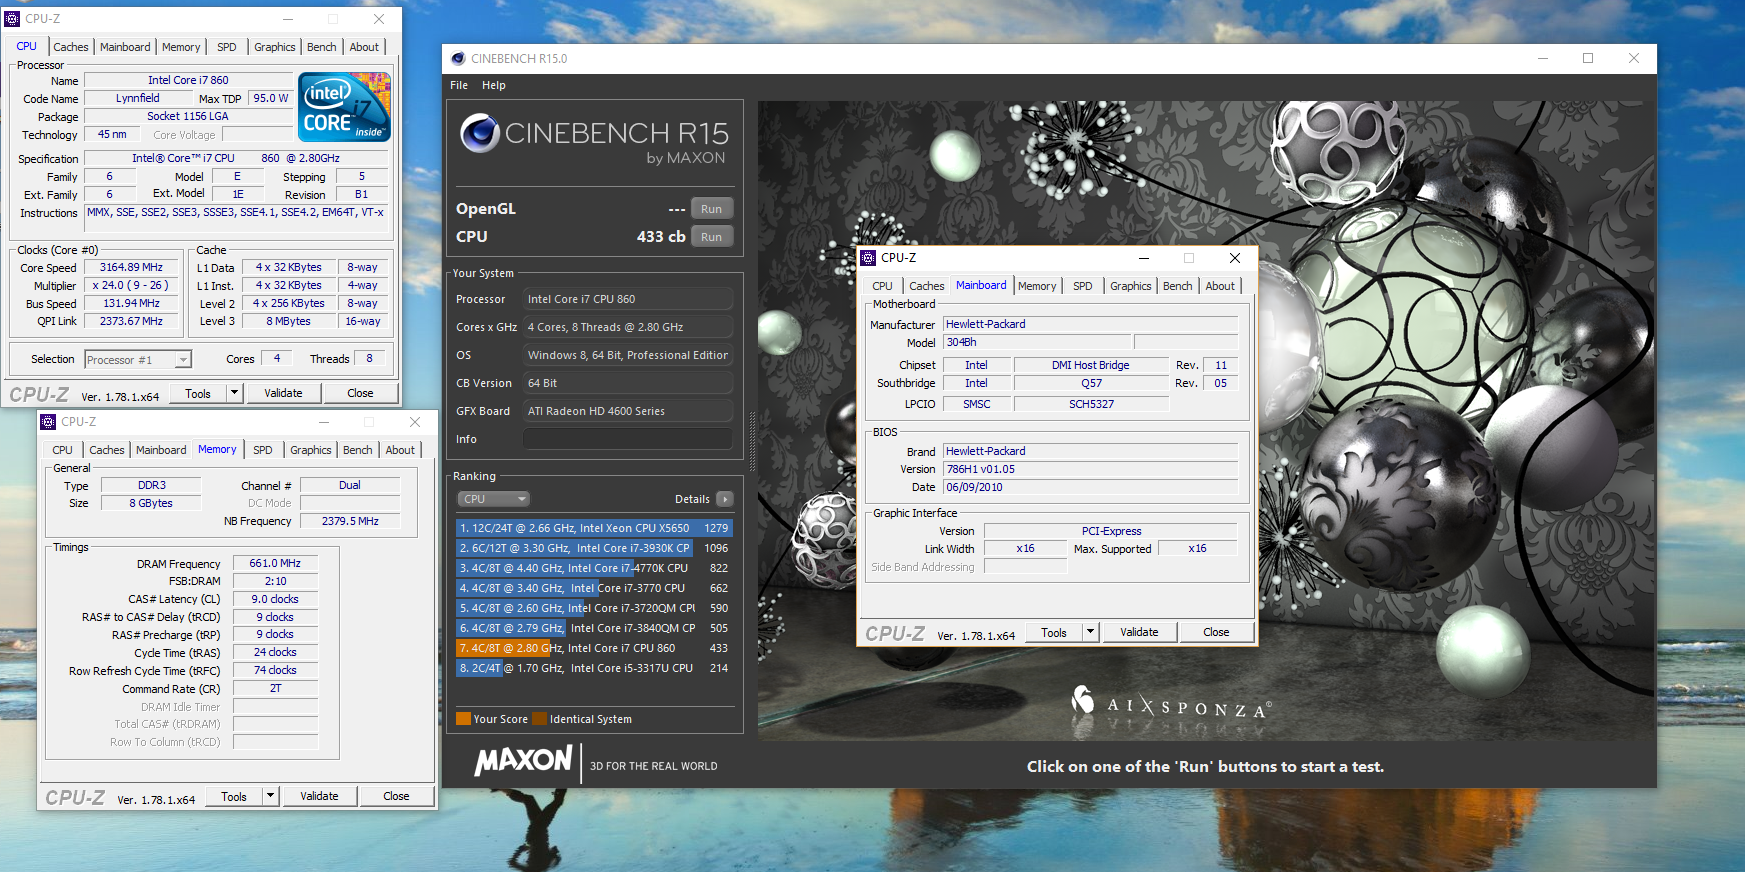This screenshot has height=872, width=1745.
Task: Run the OpenGL benchmark test
Action: point(711,209)
